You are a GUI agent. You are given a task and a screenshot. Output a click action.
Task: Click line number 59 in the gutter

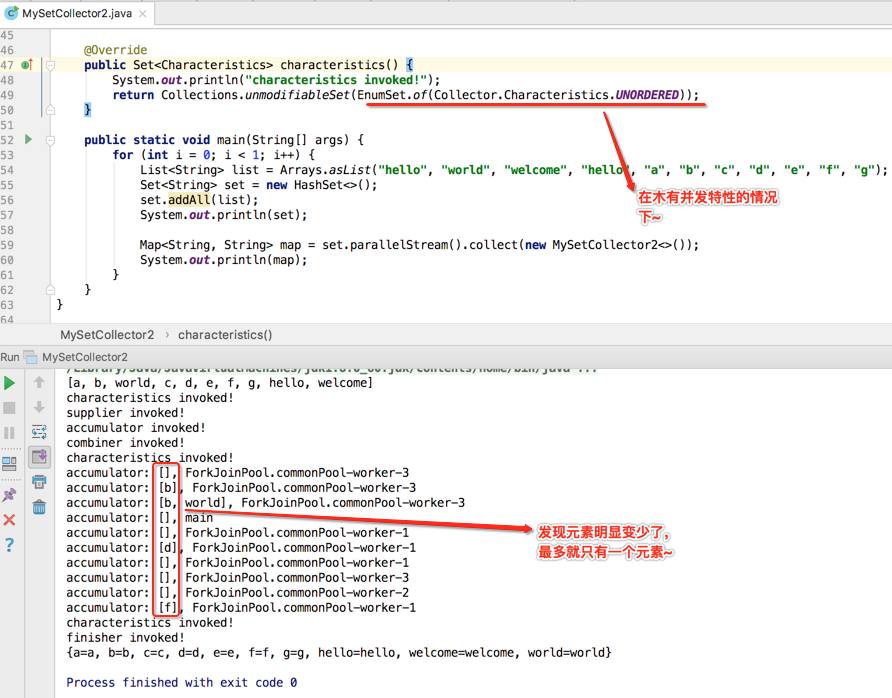click(x=7, y=245)
